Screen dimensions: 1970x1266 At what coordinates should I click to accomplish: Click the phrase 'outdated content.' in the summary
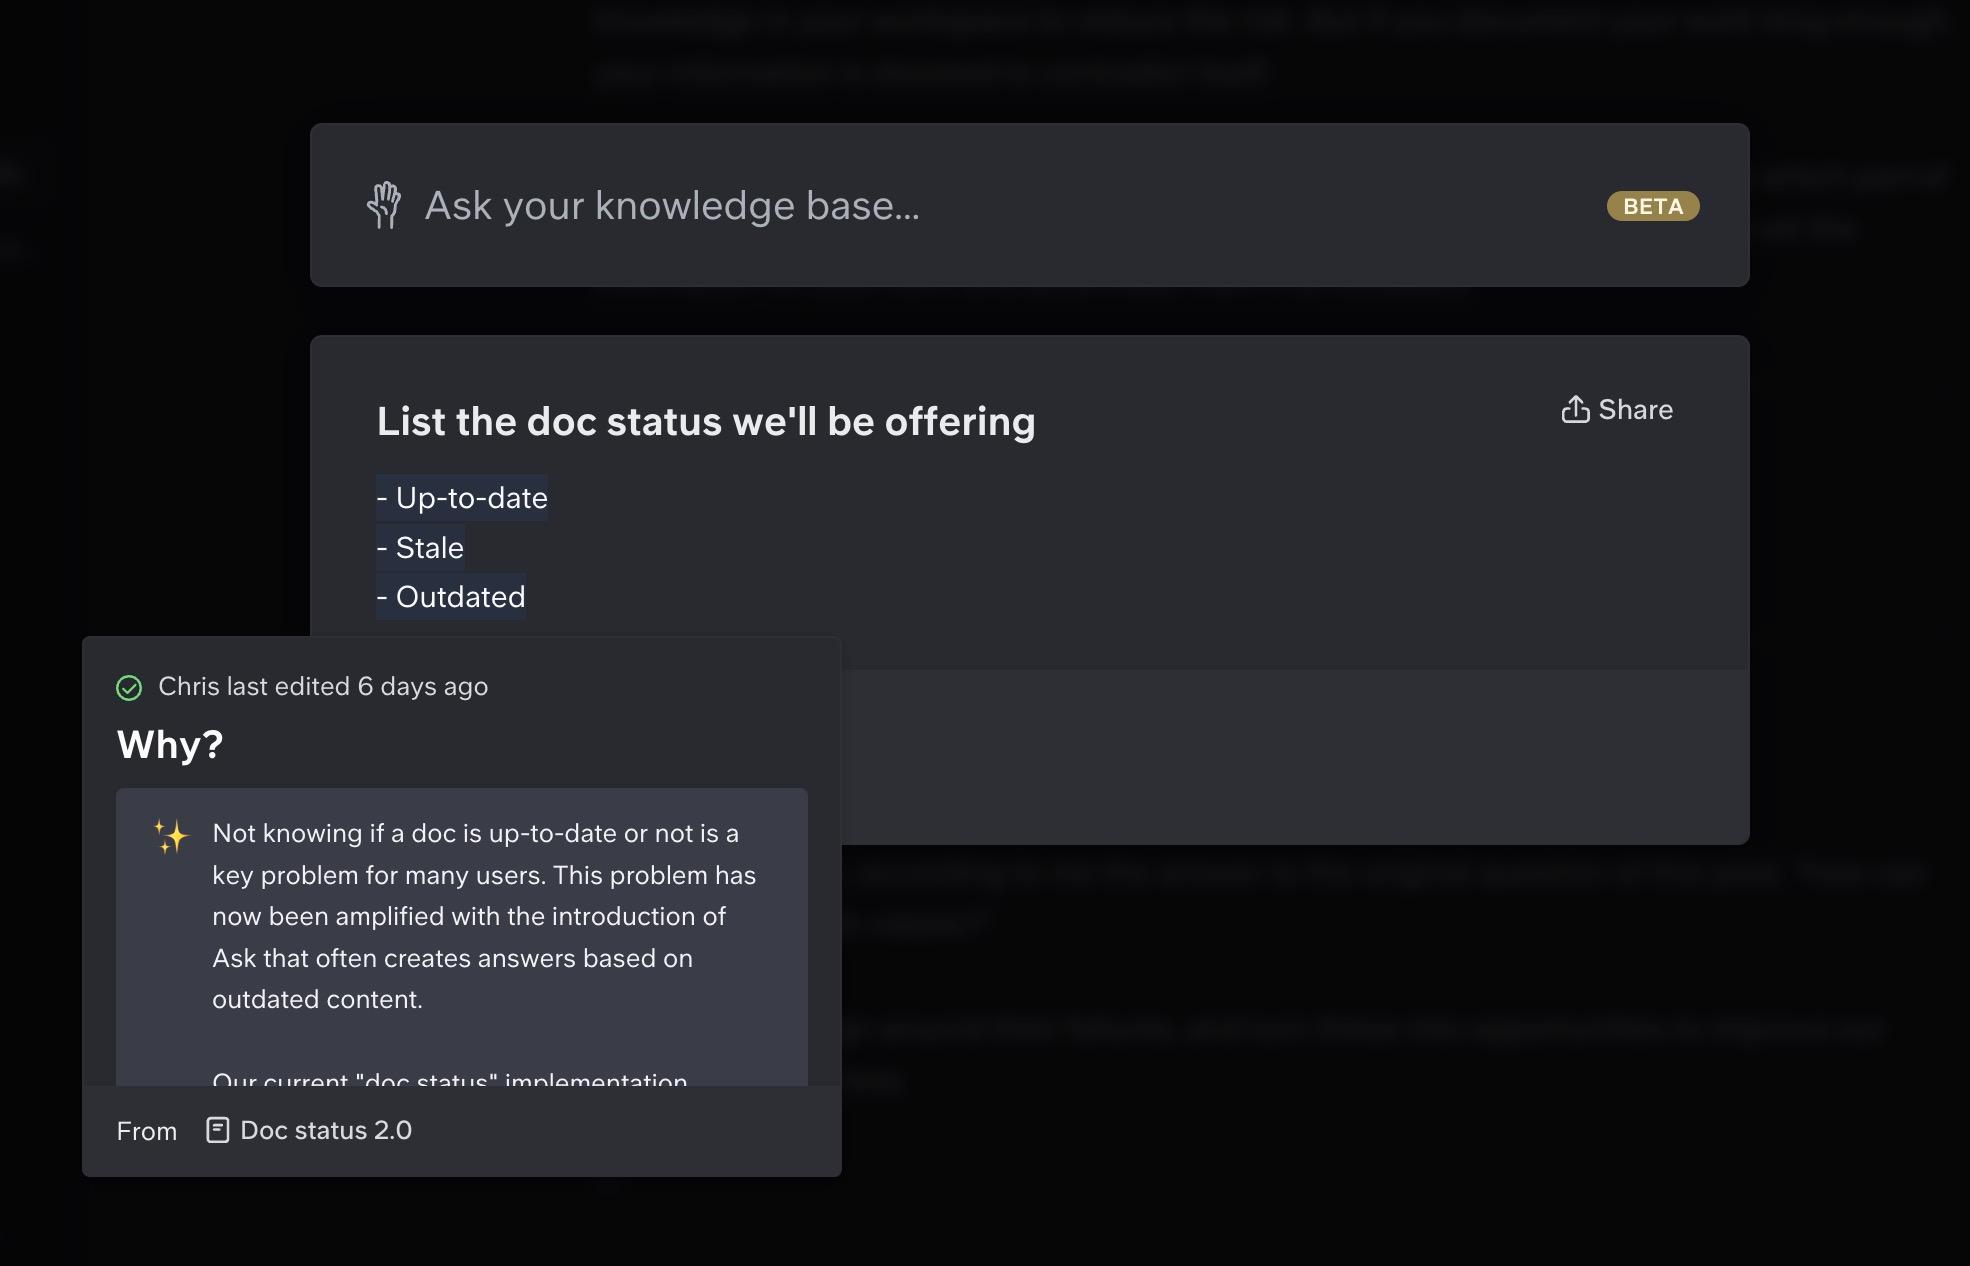click(x=317, y=1000)
